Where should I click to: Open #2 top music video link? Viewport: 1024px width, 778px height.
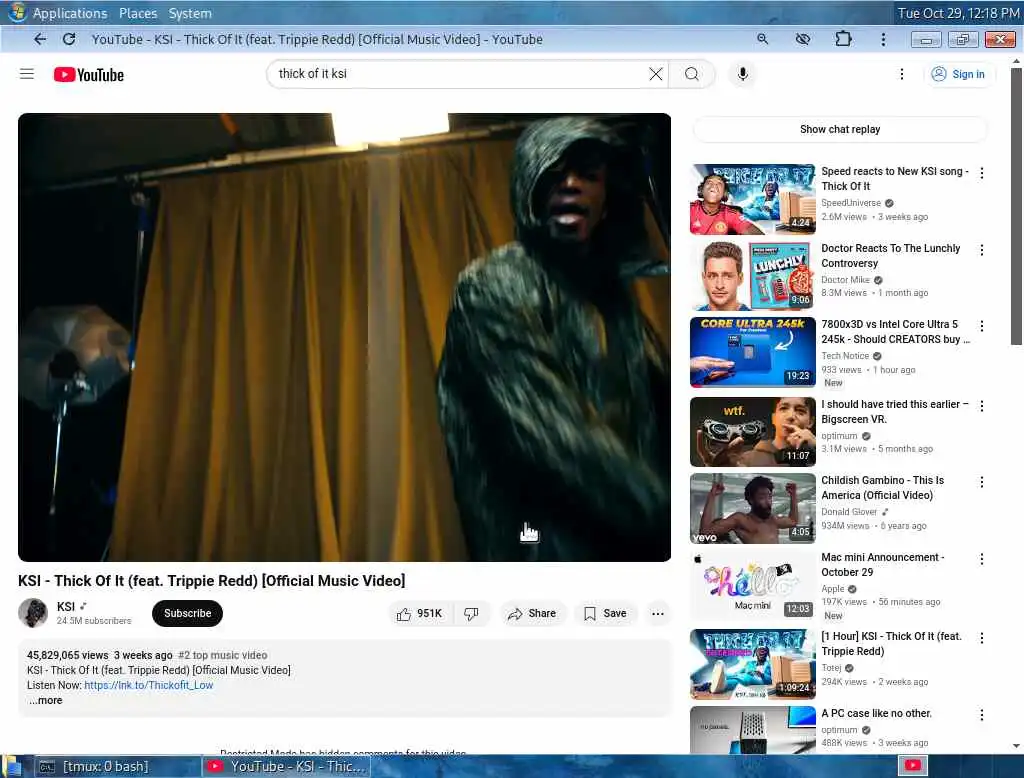coord(223,655)
